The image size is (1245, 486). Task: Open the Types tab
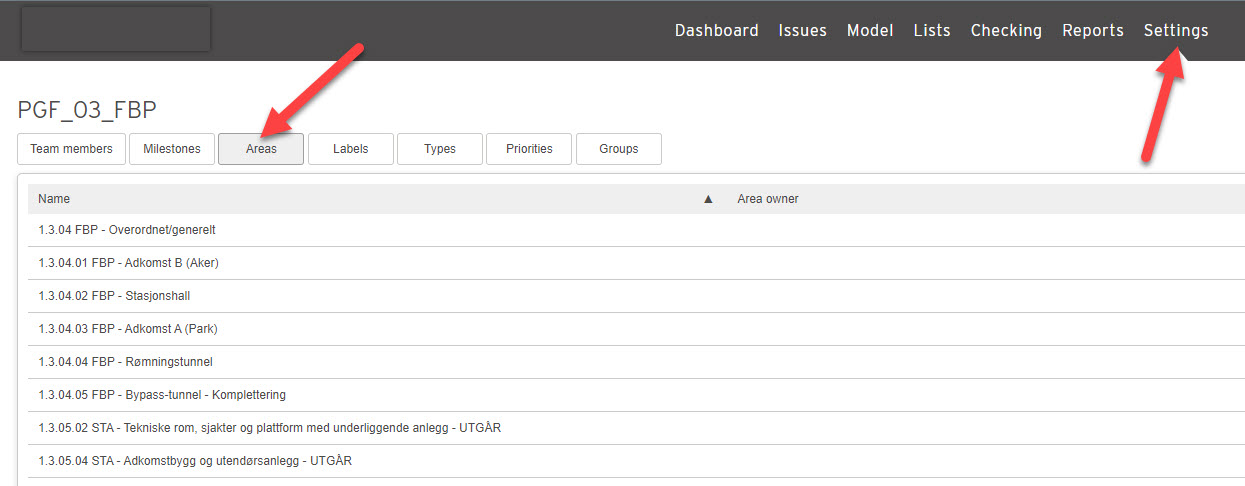click(x=440, y=149)
